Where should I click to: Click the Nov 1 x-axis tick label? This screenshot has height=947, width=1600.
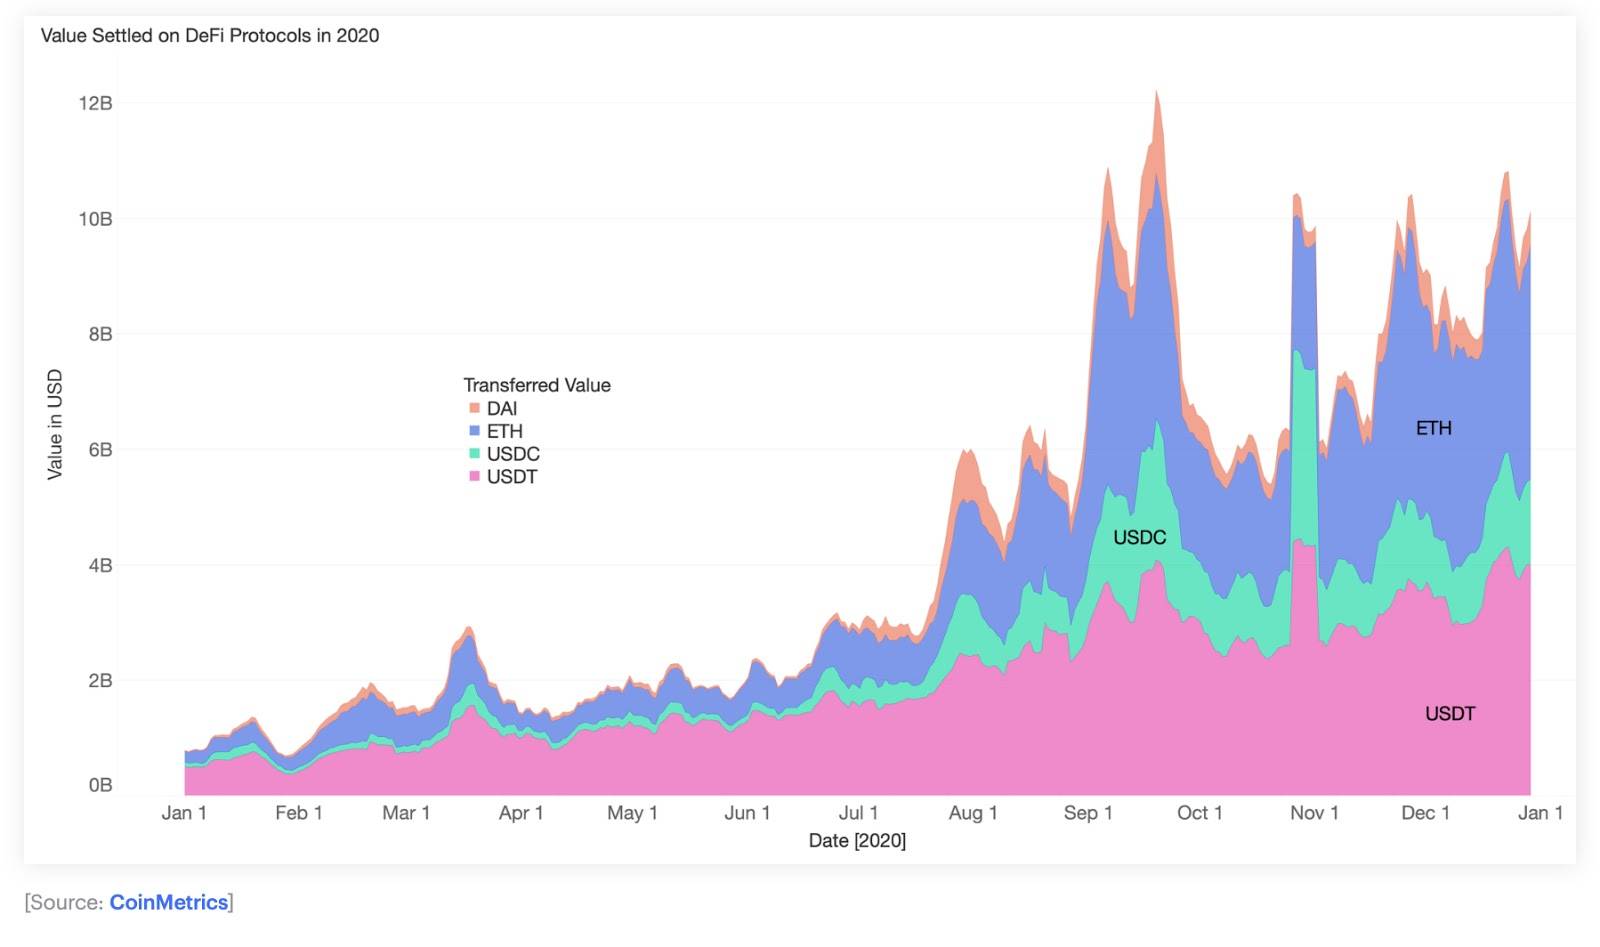pos(1314,813)
